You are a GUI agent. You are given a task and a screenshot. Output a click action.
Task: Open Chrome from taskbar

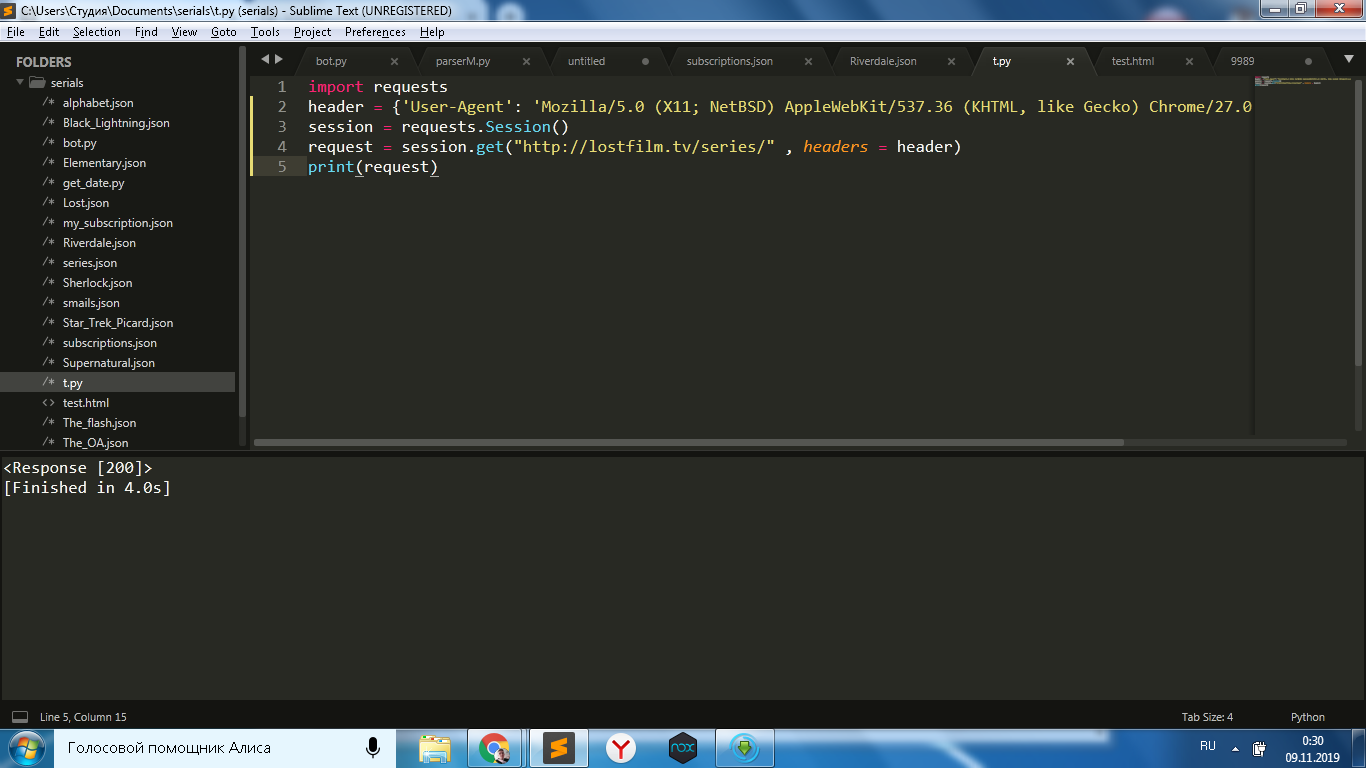tap(494, 748)
